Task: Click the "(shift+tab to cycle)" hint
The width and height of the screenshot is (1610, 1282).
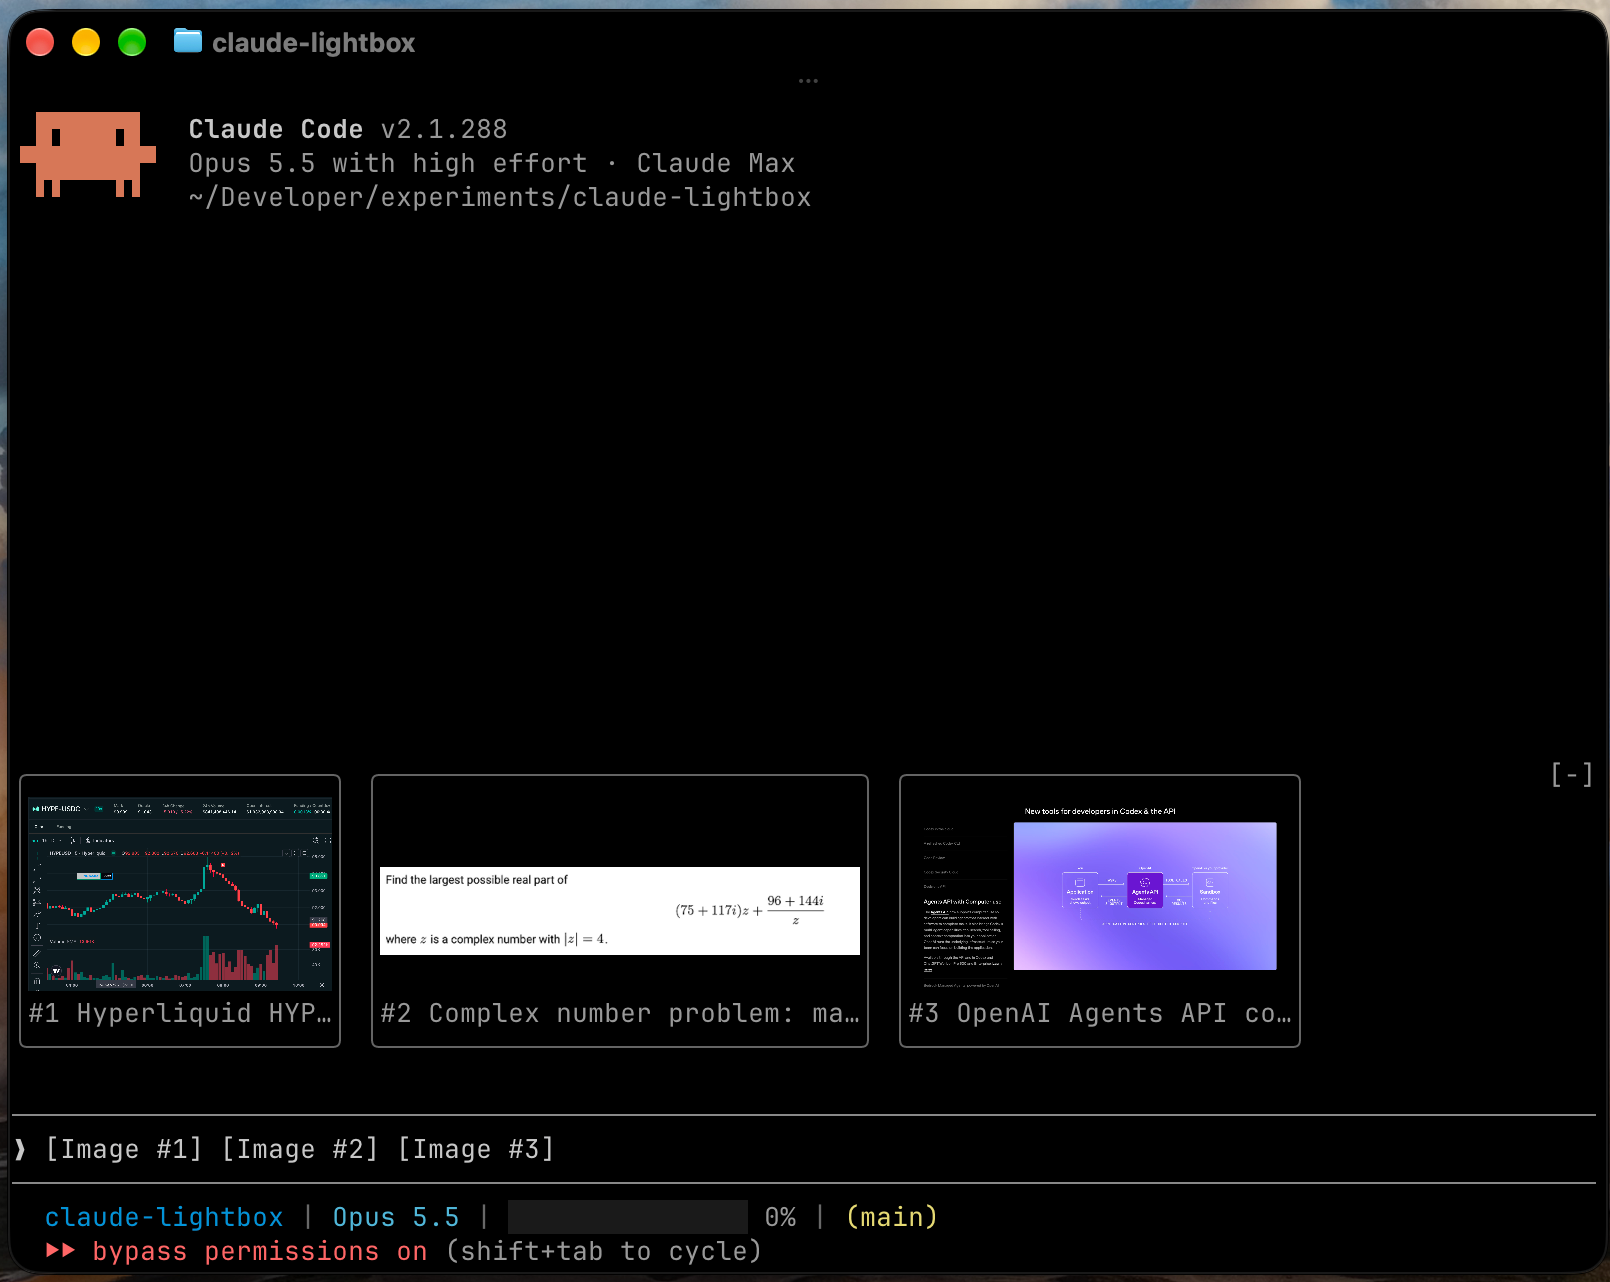Action: click(604, 1251)
